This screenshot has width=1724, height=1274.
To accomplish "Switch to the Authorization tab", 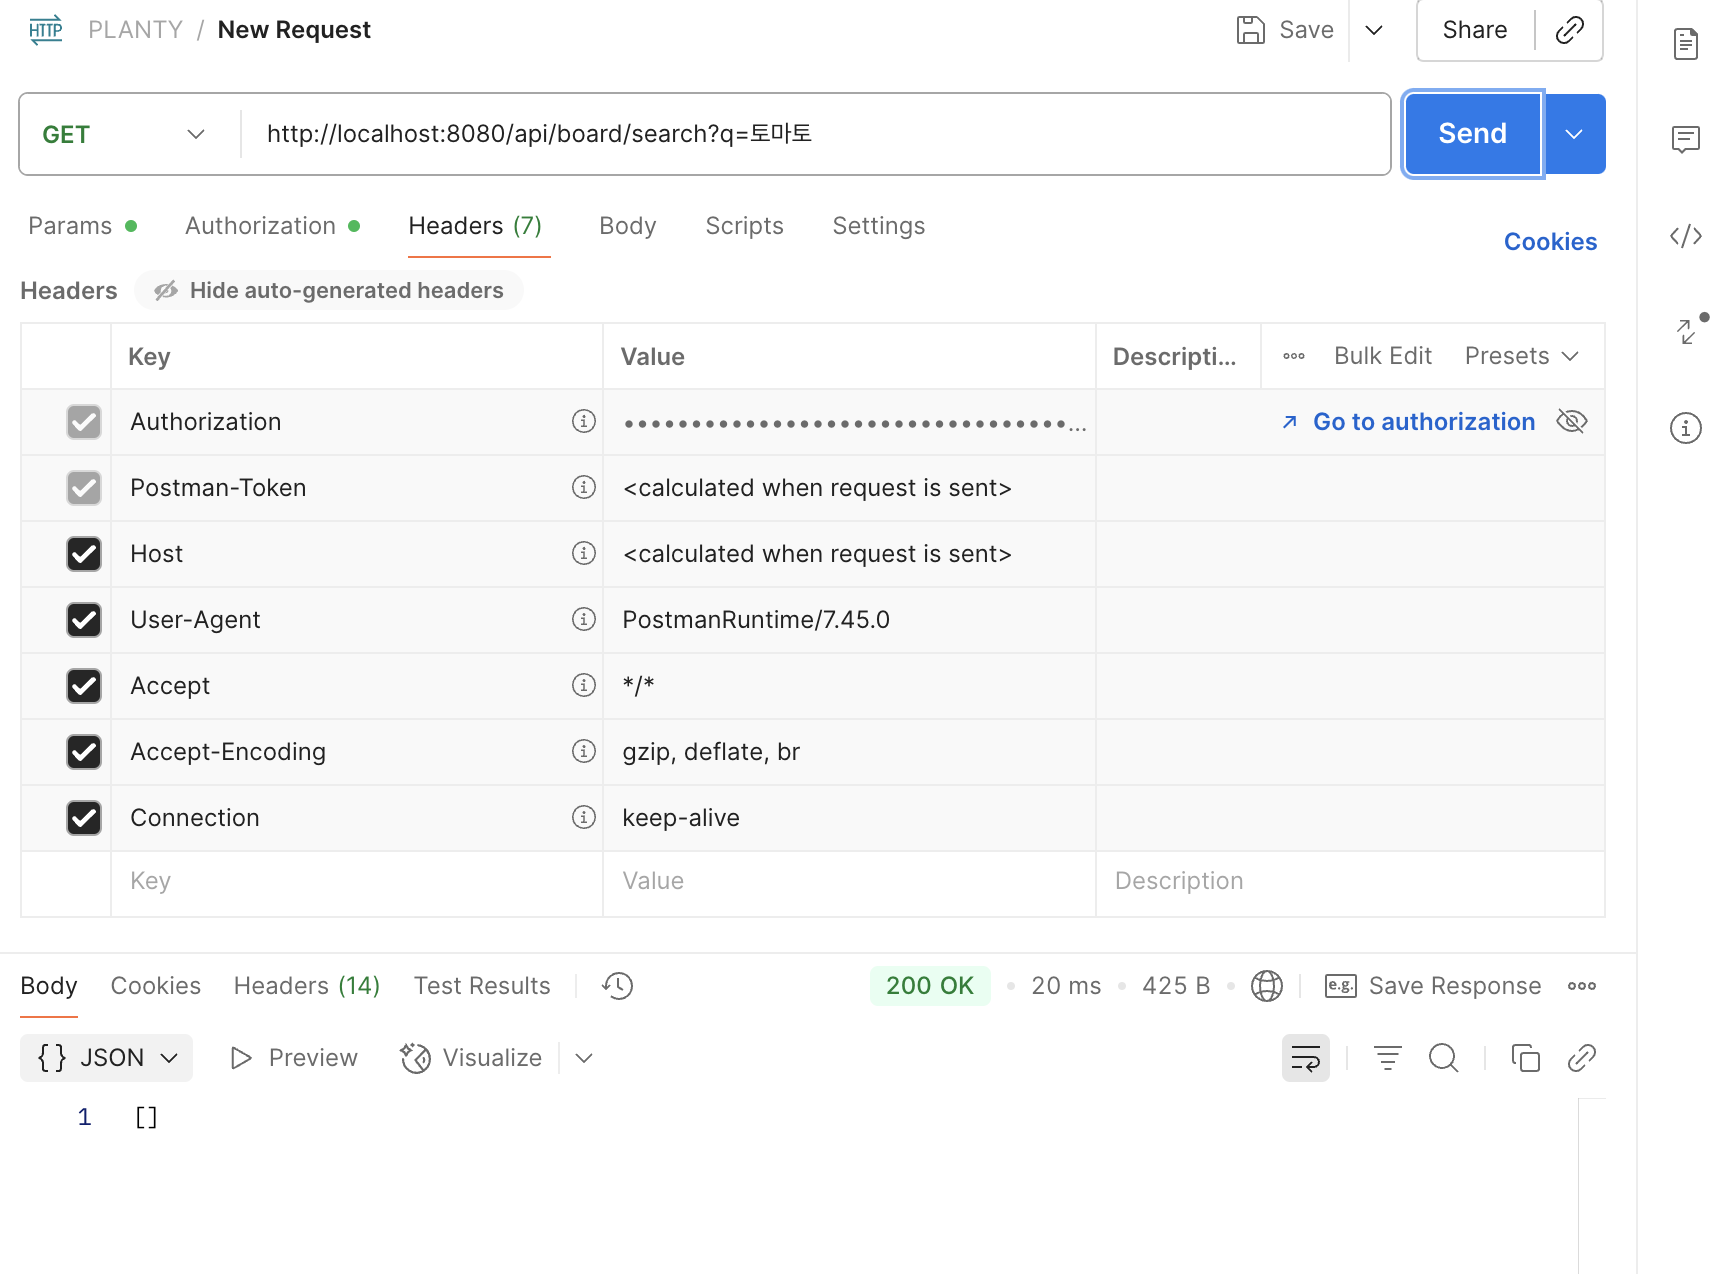I will point(272,226).
